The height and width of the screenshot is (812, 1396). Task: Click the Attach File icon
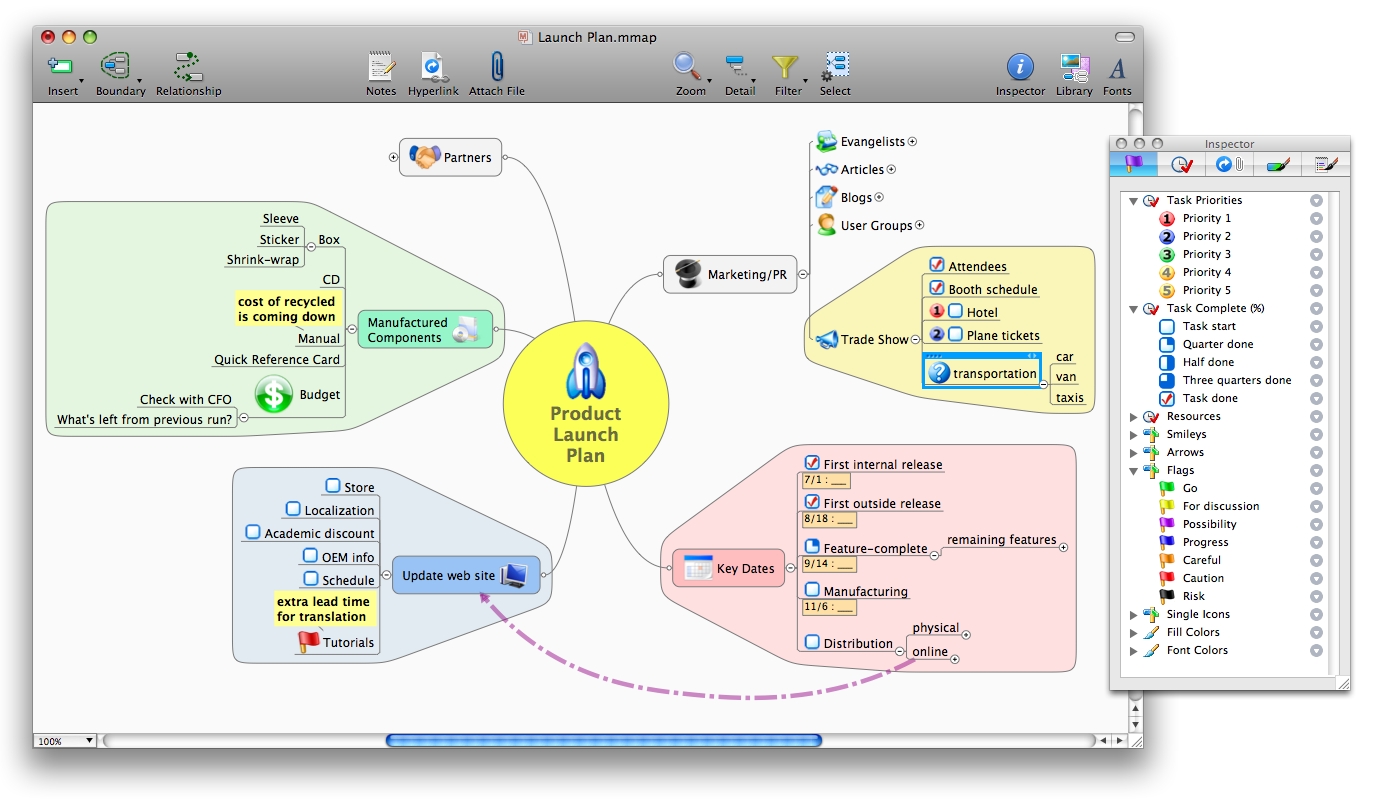[x=496, y=68]
